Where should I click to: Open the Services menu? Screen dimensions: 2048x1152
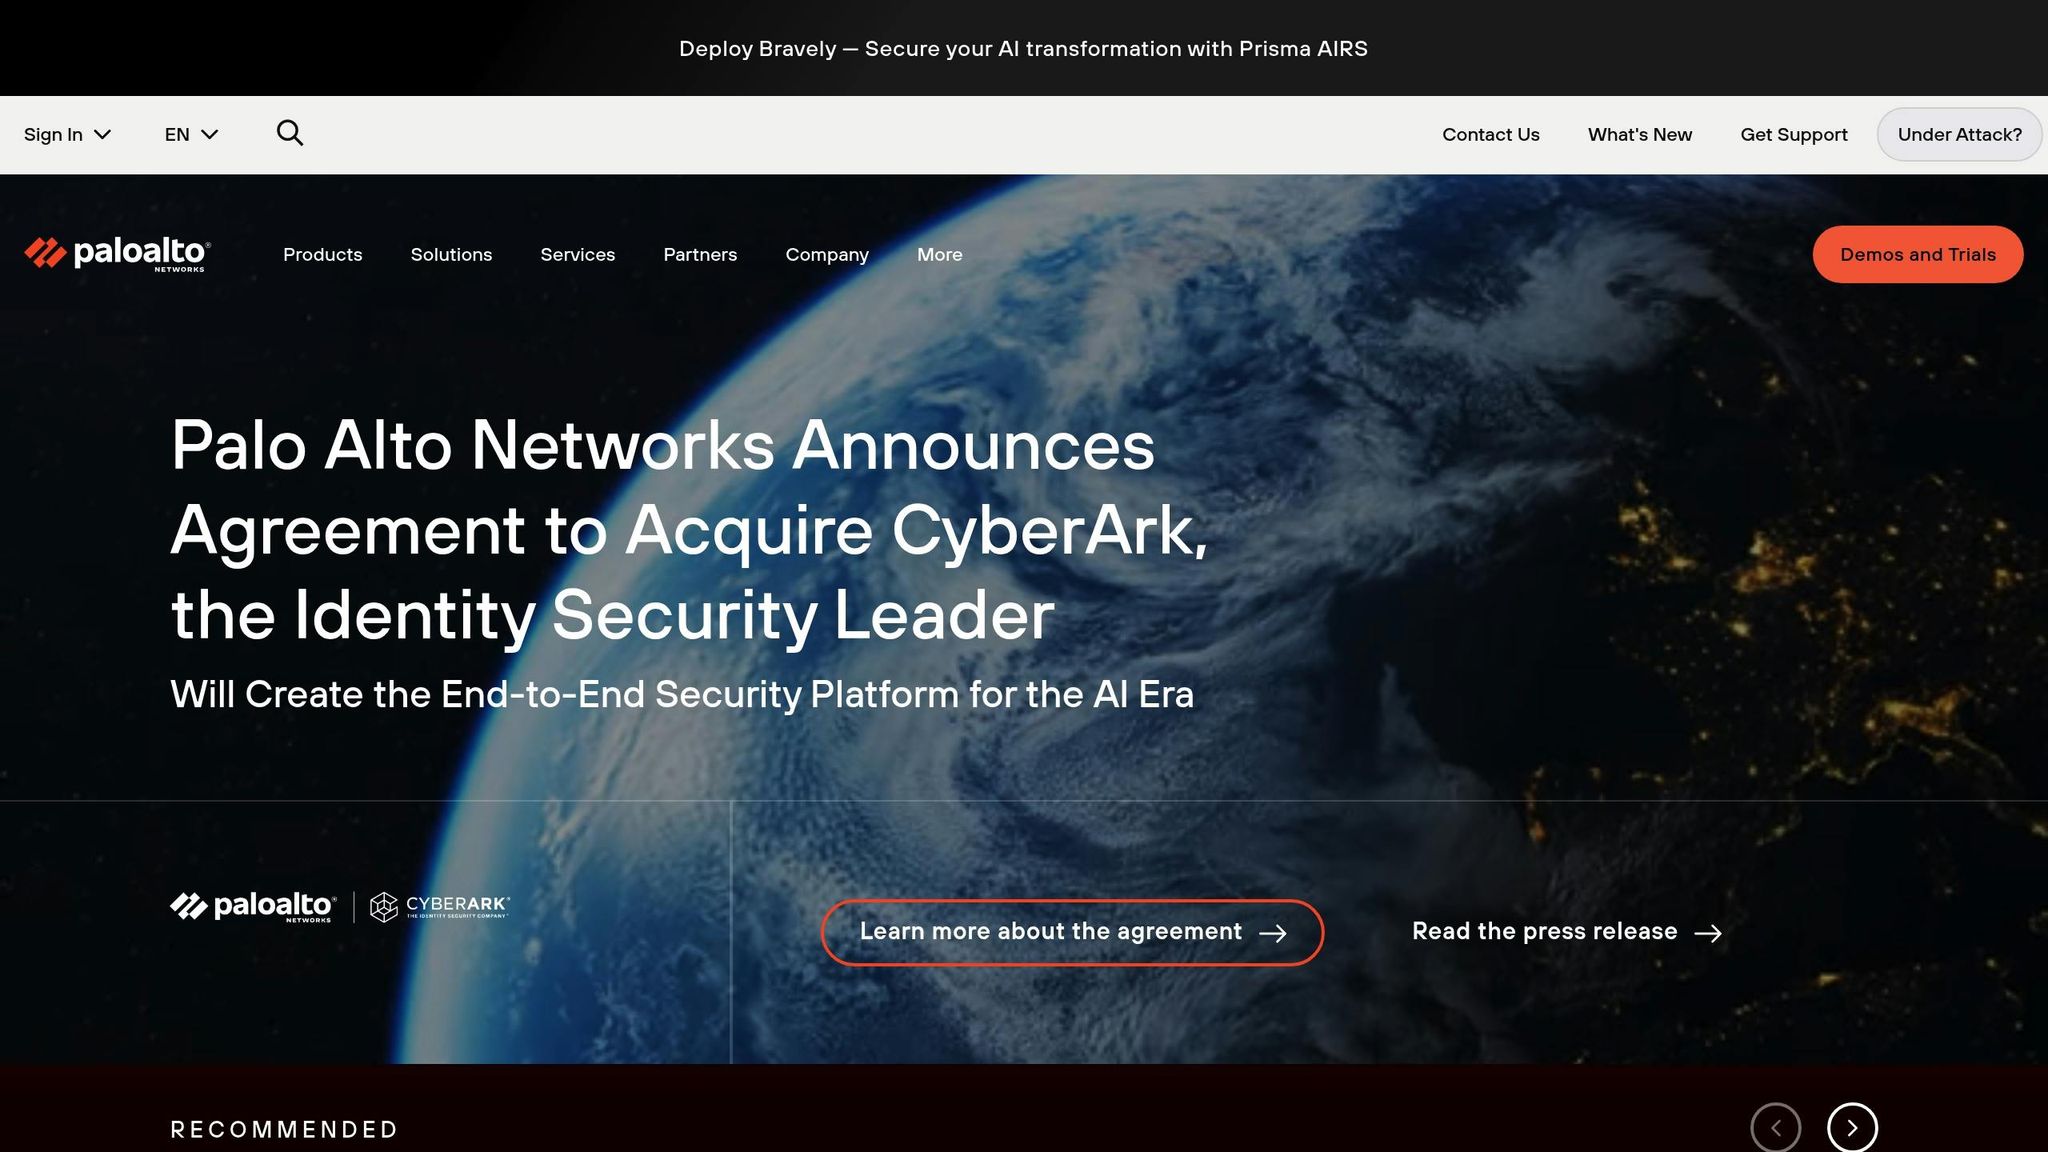click(578, 254)
